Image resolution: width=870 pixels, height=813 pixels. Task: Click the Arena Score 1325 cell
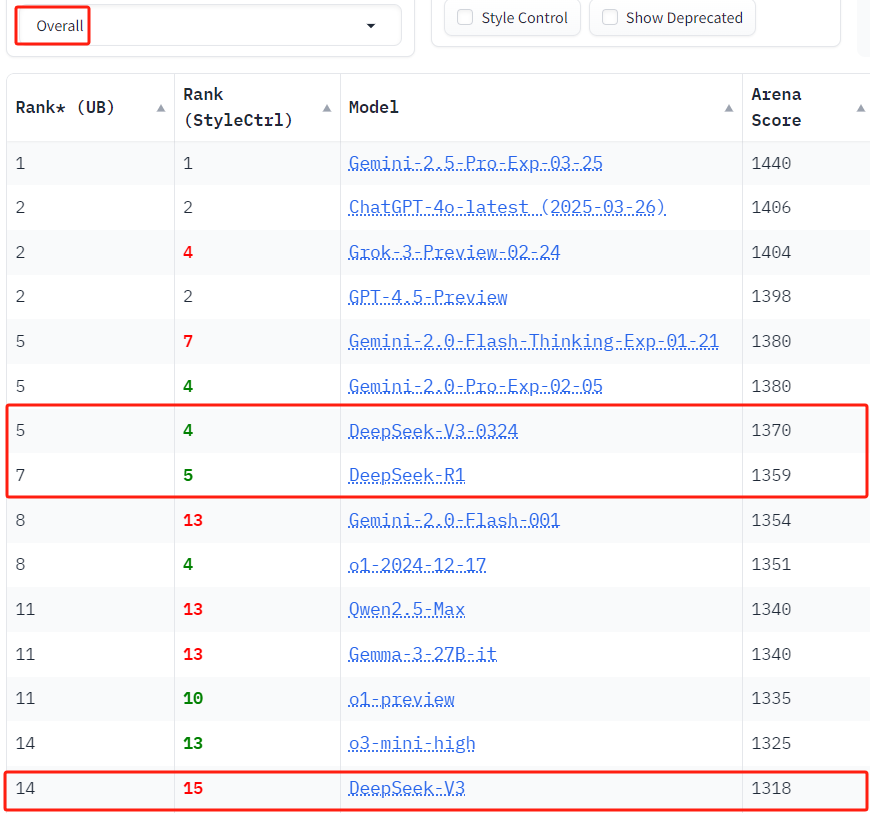[x=771, y=744]
